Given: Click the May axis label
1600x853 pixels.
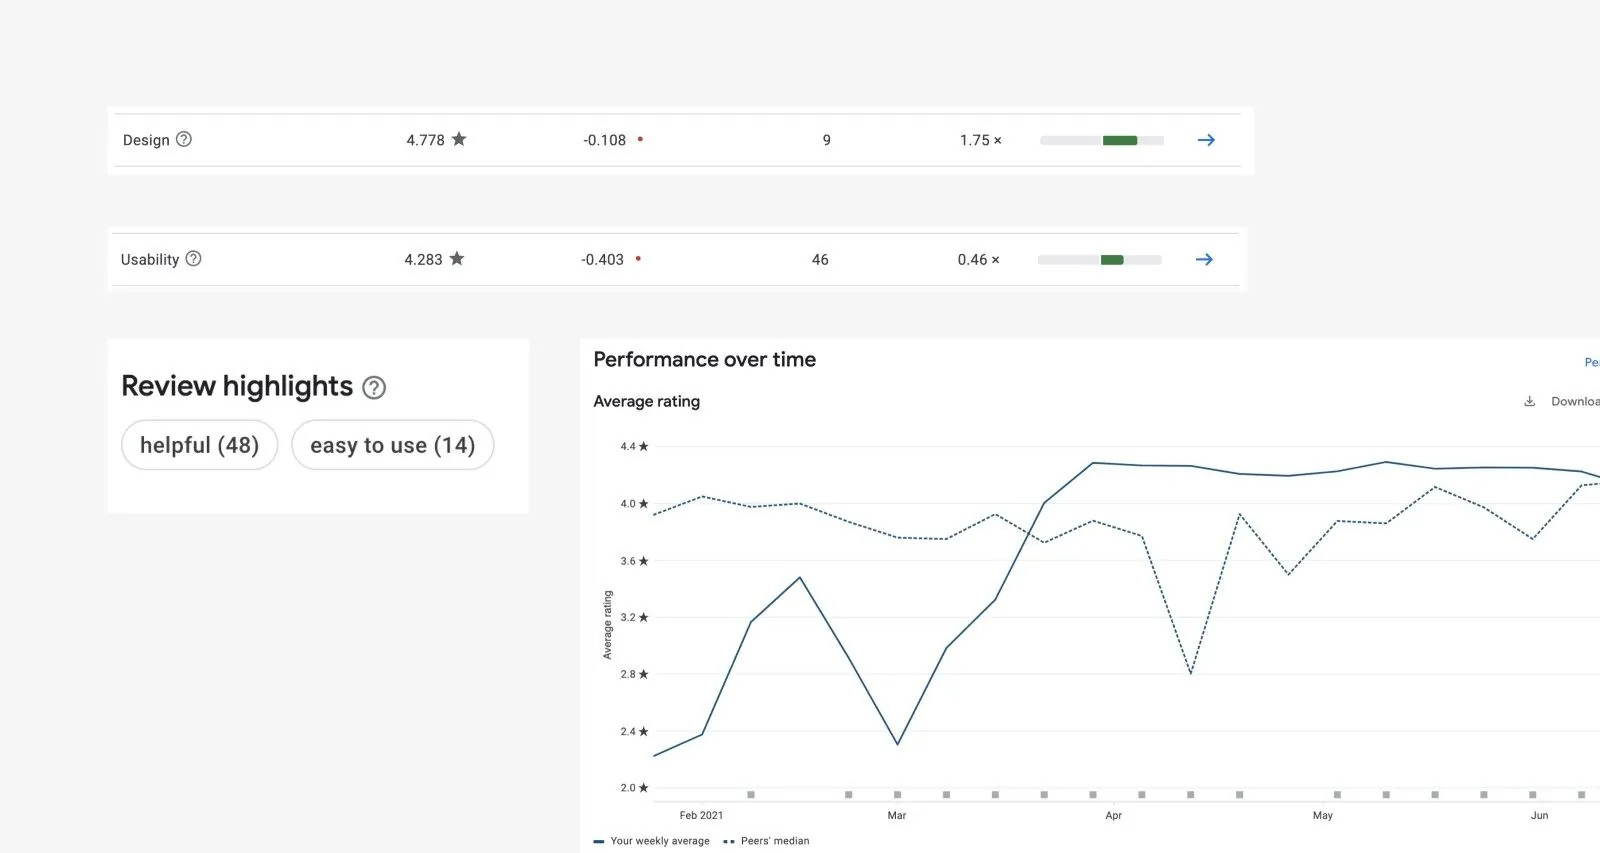Looking at the screenshot, I should (x=1322, y=815).
